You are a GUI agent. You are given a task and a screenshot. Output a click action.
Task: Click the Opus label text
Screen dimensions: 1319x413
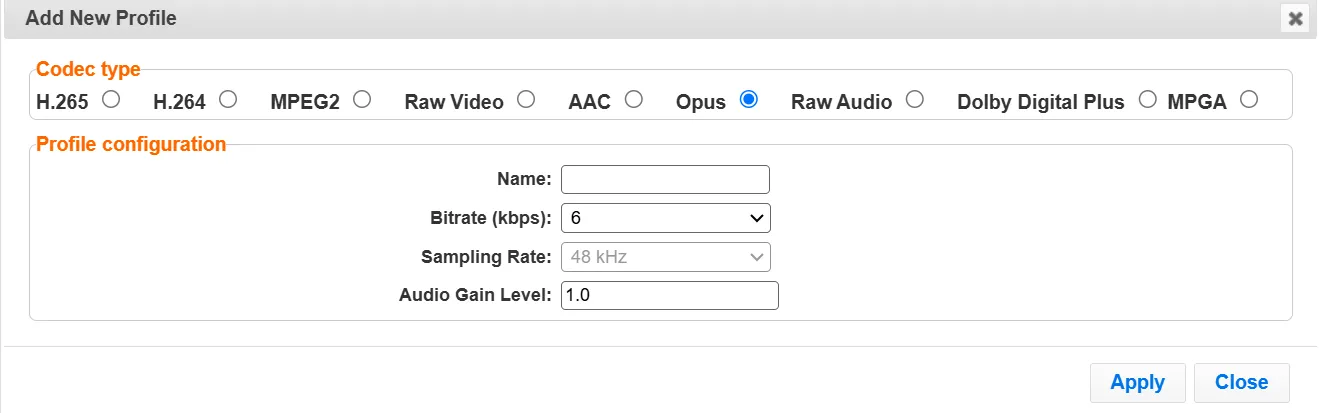tap(701, 102)
